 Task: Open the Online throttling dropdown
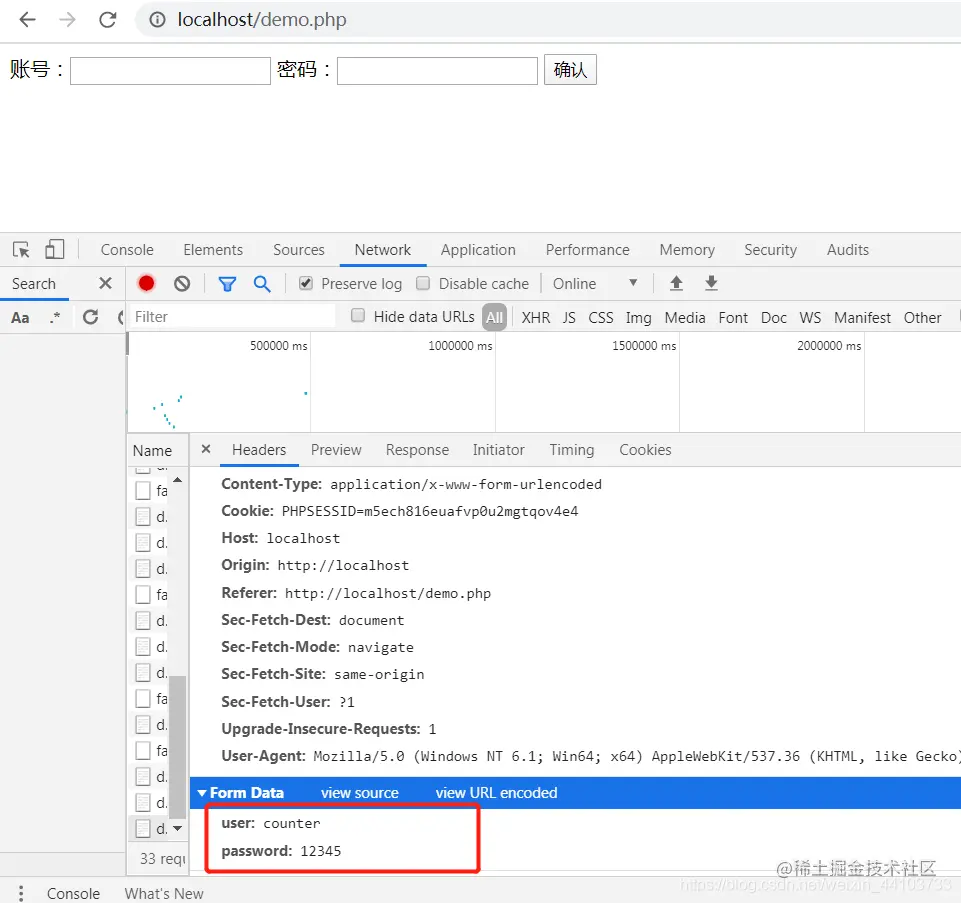pos(595,283)
